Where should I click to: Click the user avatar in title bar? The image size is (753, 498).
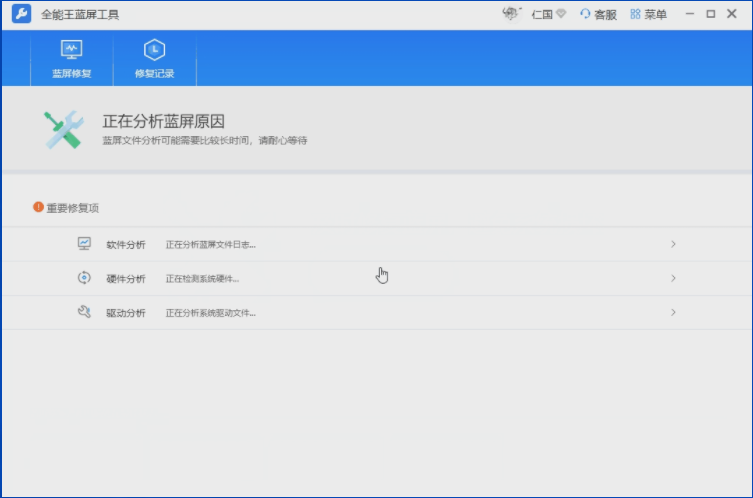coord(512,14)
